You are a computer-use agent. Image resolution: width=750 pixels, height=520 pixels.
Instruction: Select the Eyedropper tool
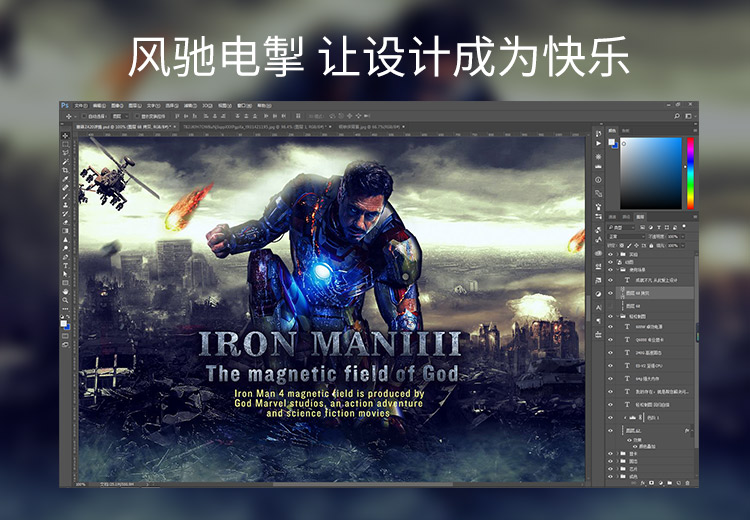(66, 179)
